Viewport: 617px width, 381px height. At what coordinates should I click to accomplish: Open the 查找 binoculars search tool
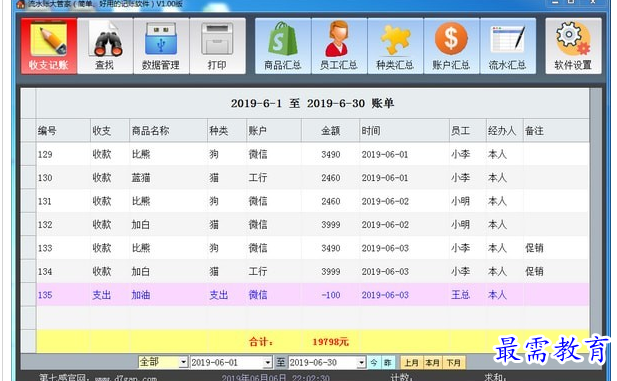(x=105, y=46)
